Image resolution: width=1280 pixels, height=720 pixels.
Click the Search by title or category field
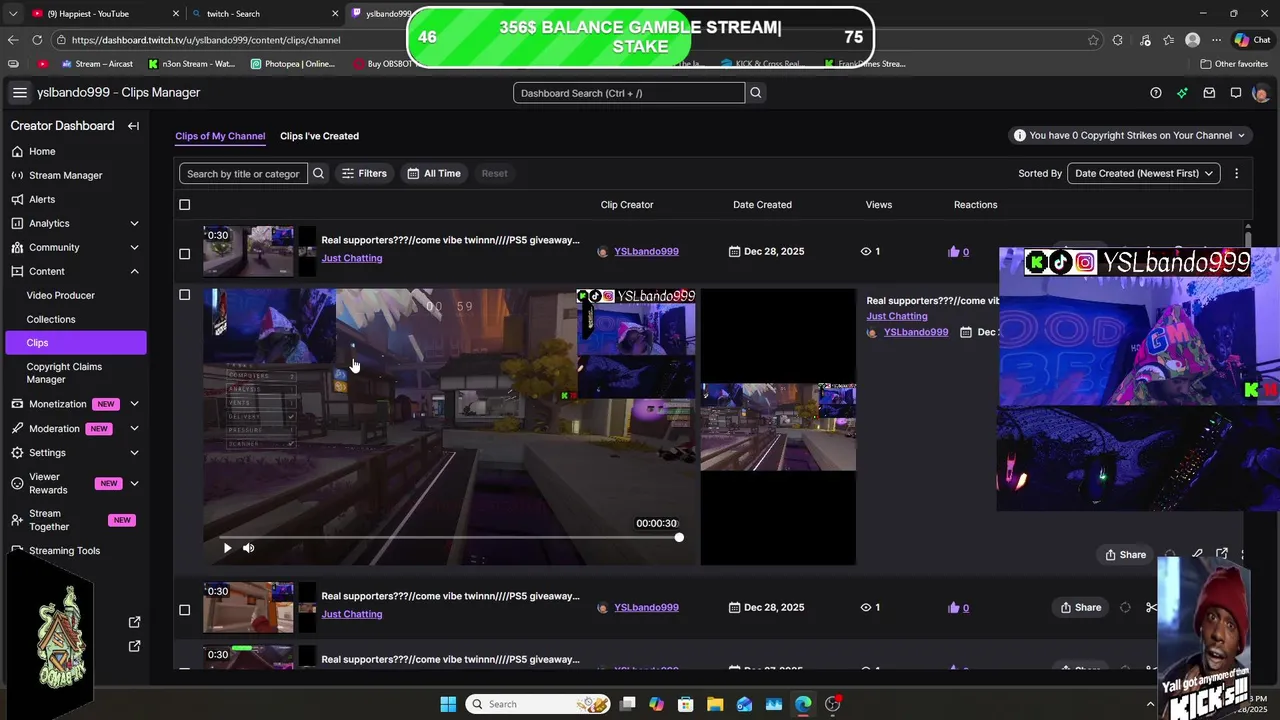click(243, 173)
